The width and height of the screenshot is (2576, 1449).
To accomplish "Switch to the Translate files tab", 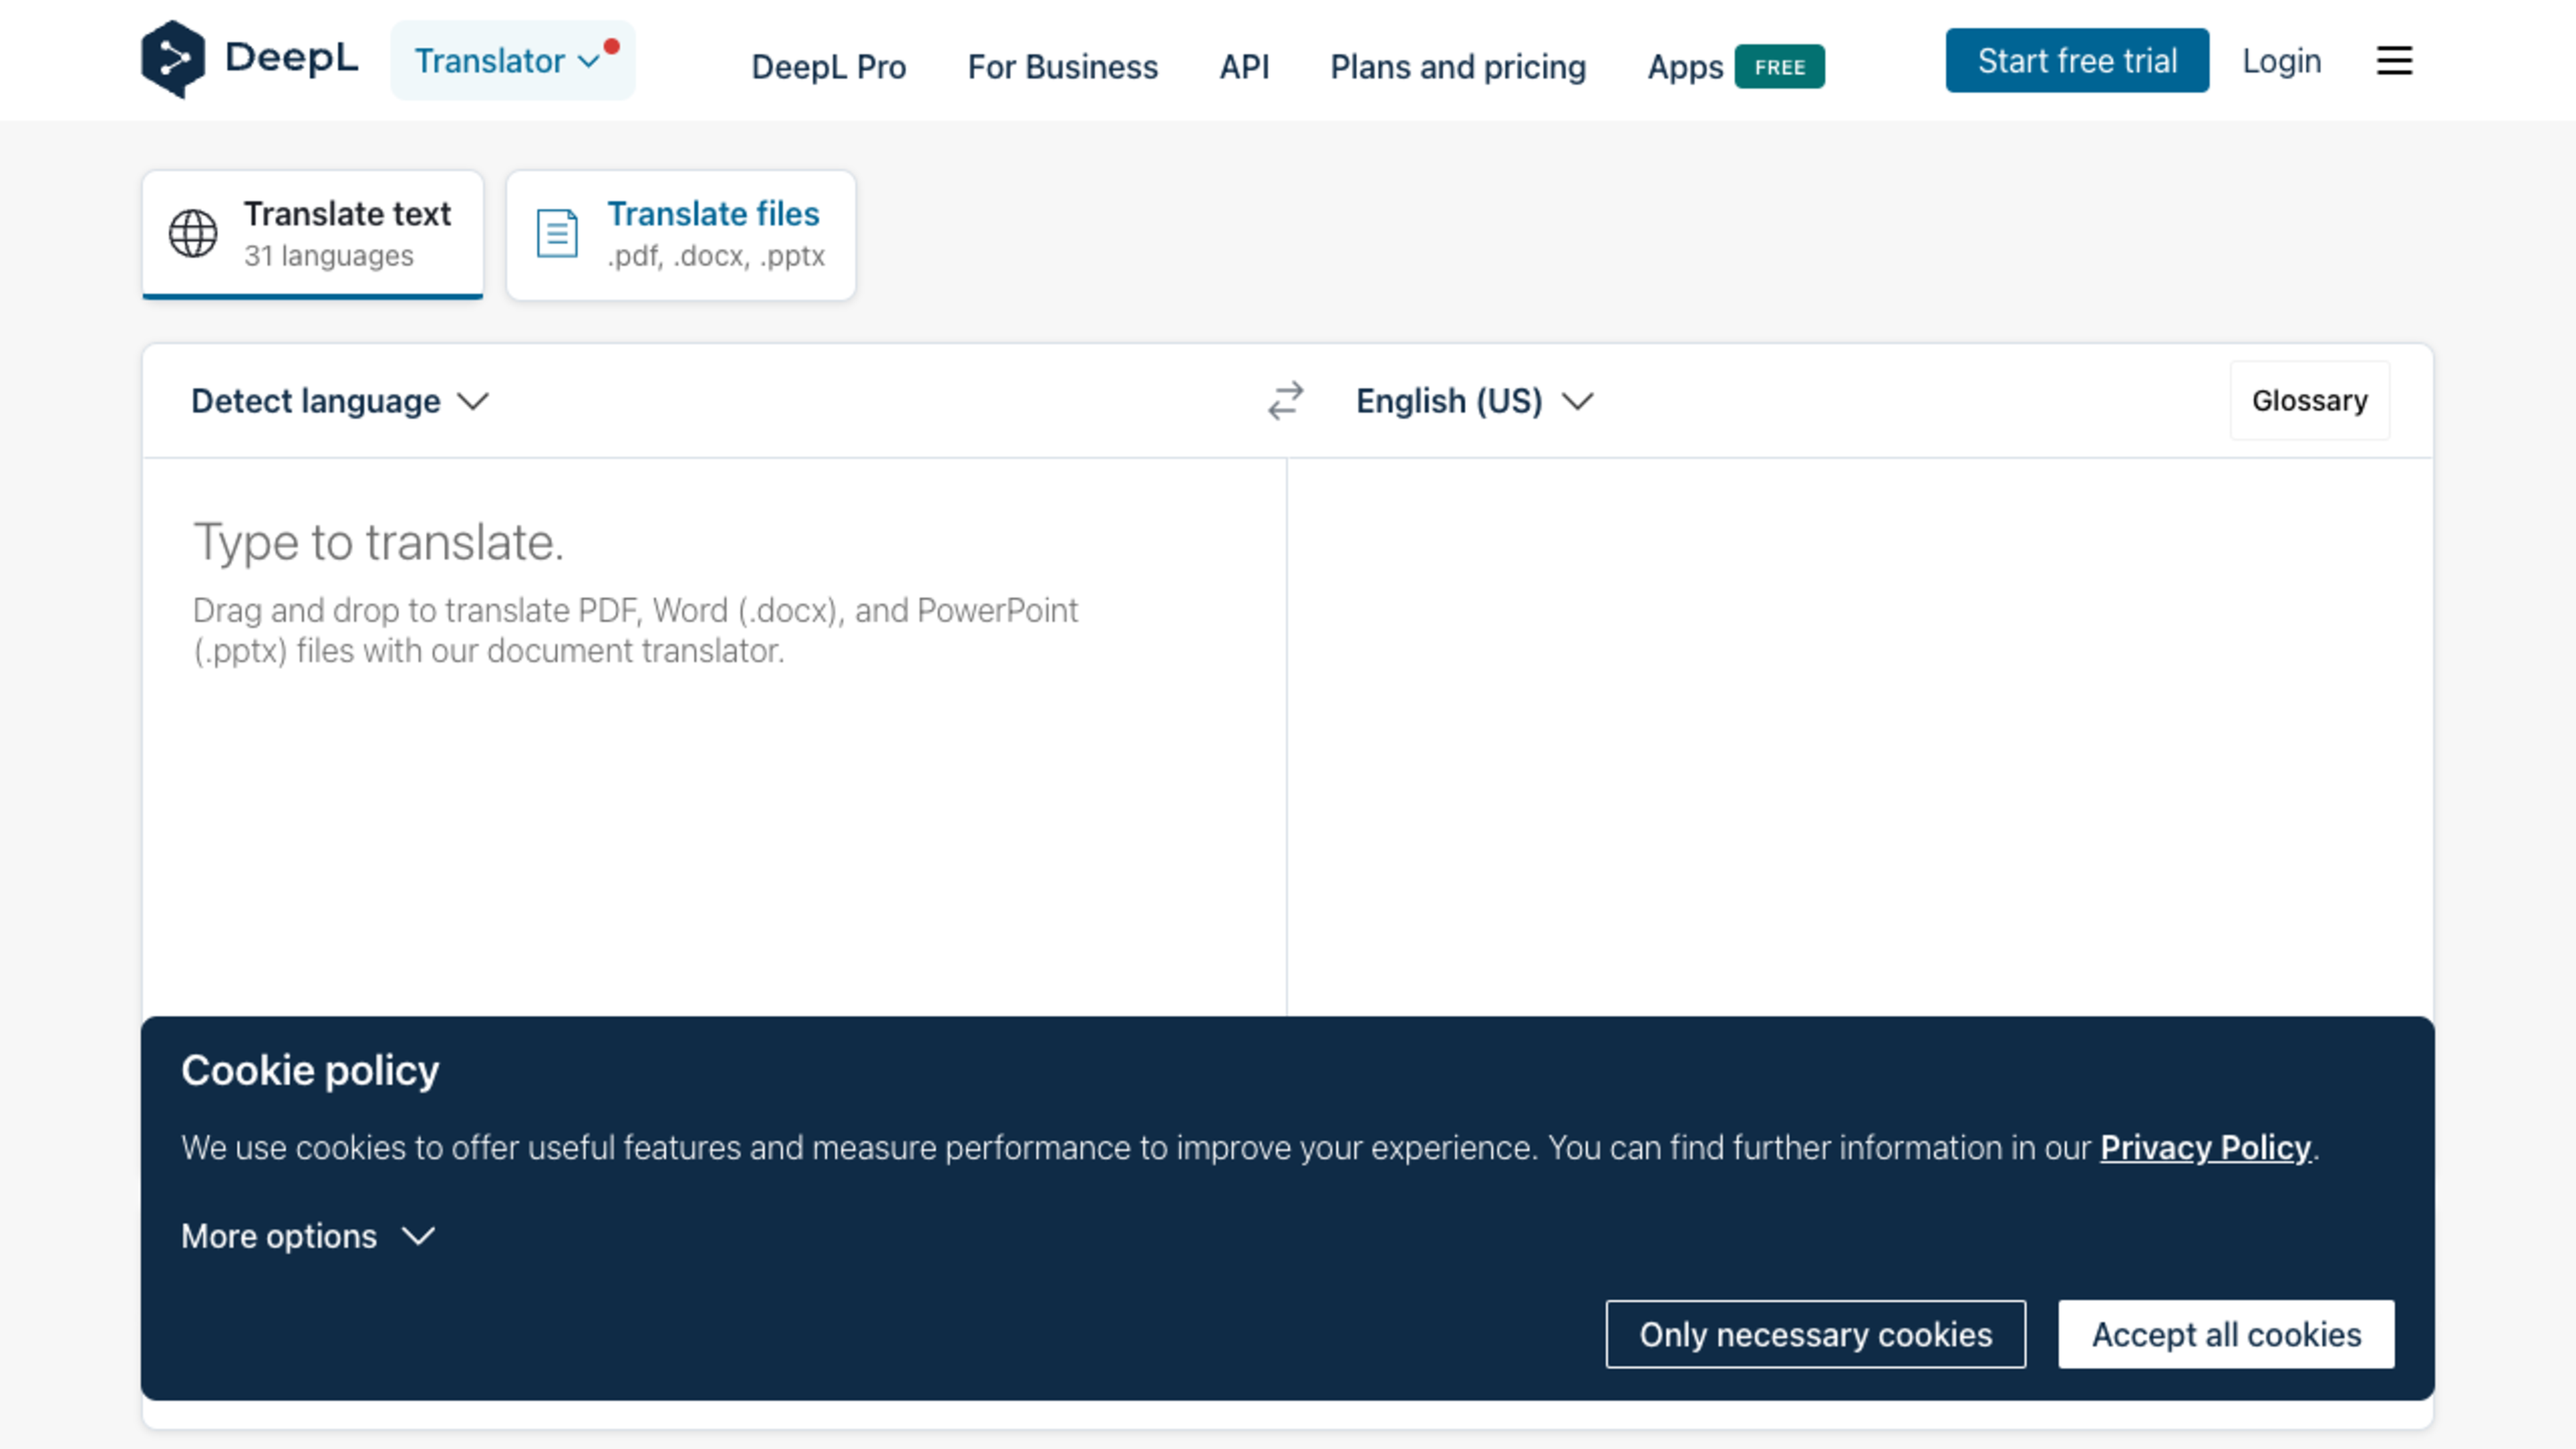I will 681,234.
